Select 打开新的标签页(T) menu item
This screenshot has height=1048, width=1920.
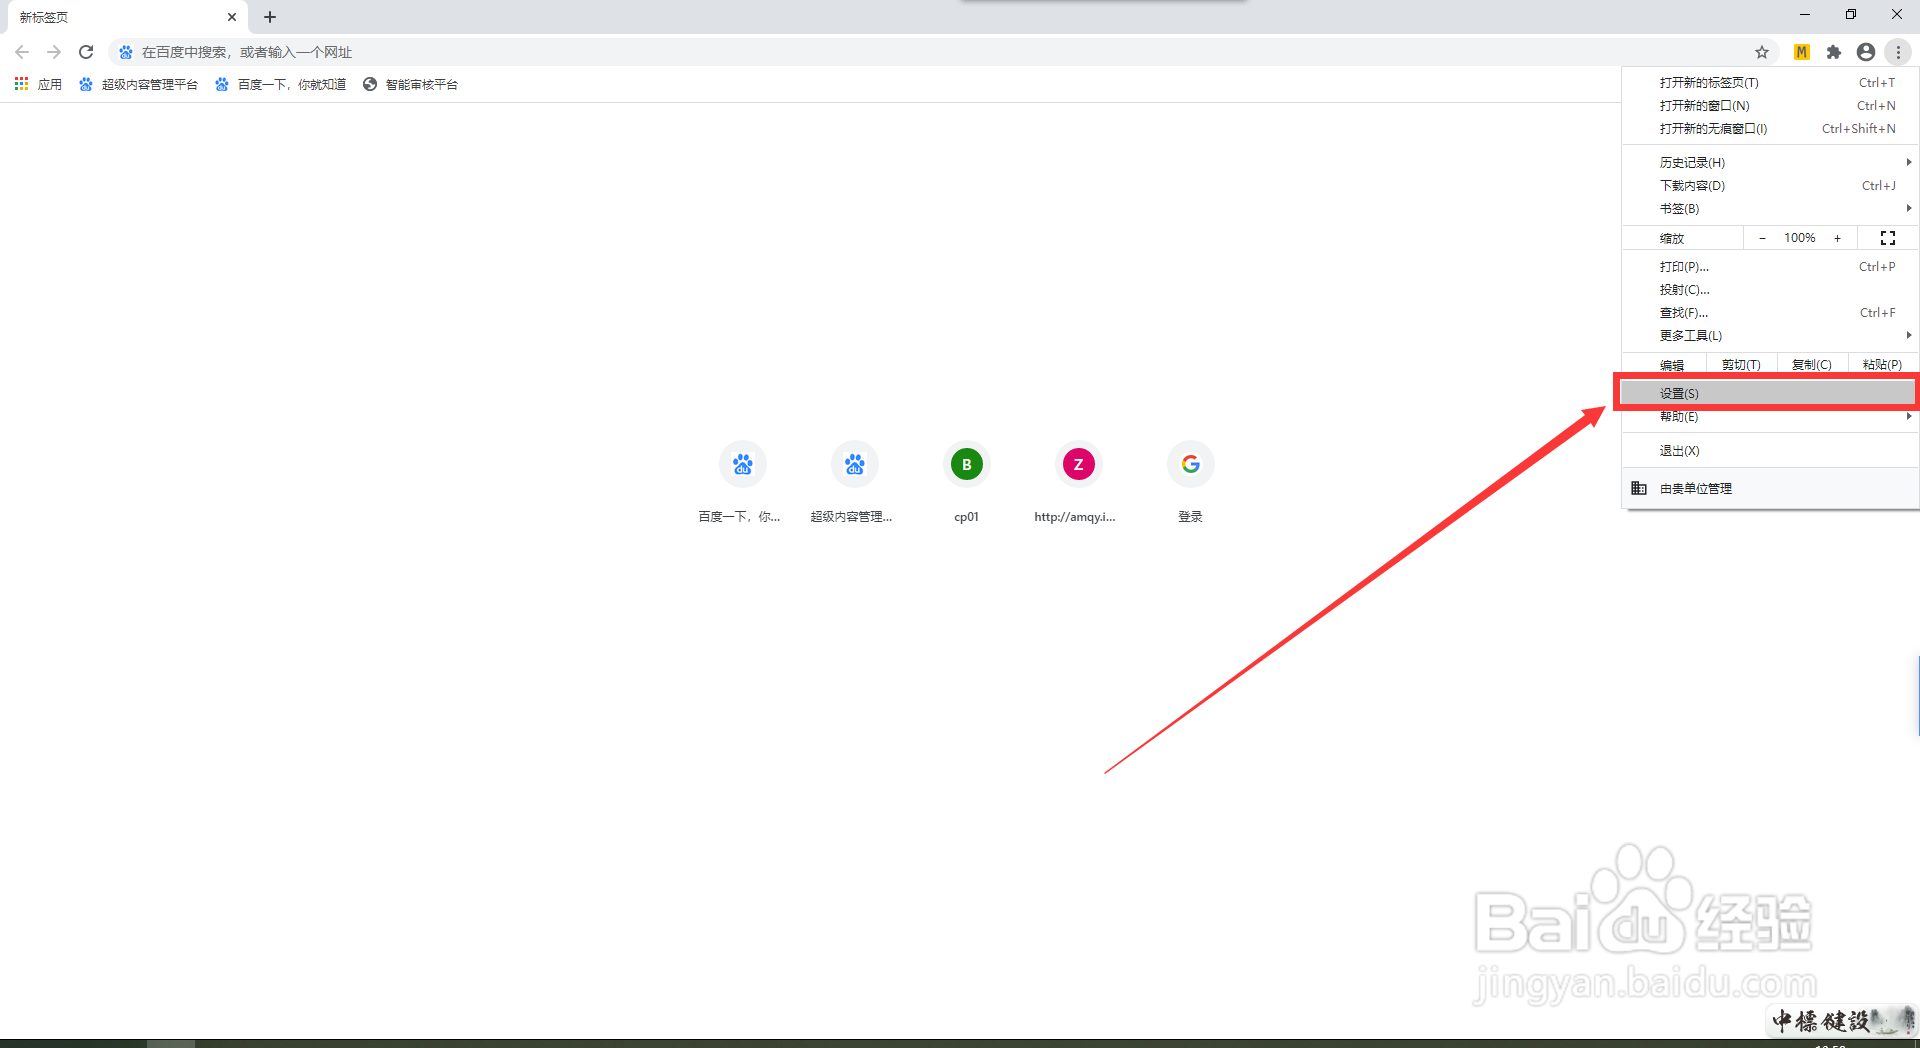pyautogui.click(x=1770, y=83)
